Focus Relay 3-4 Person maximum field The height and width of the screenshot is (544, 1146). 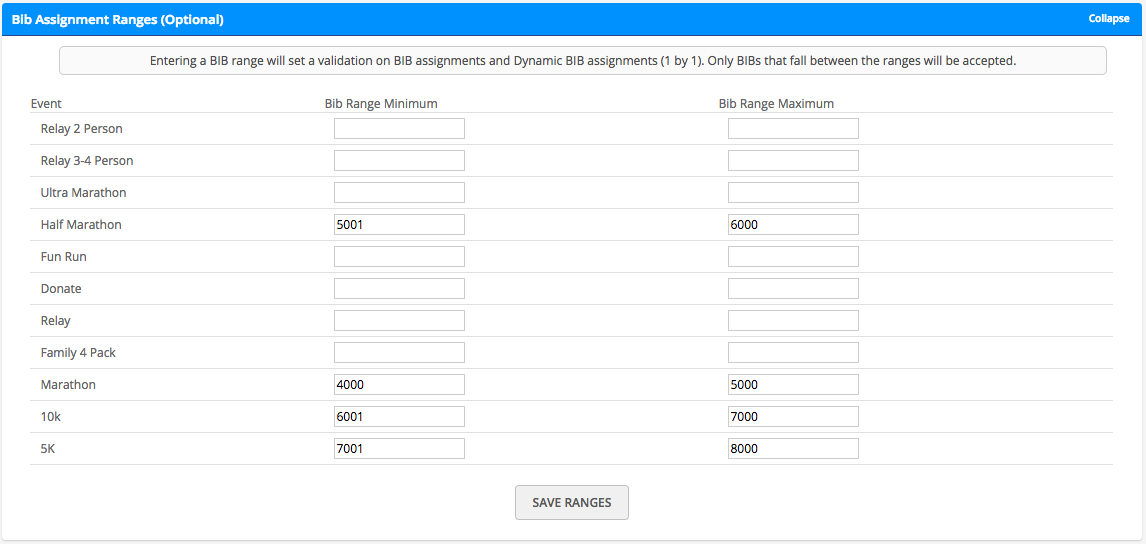pyautogui.click(x=793, y=161)
